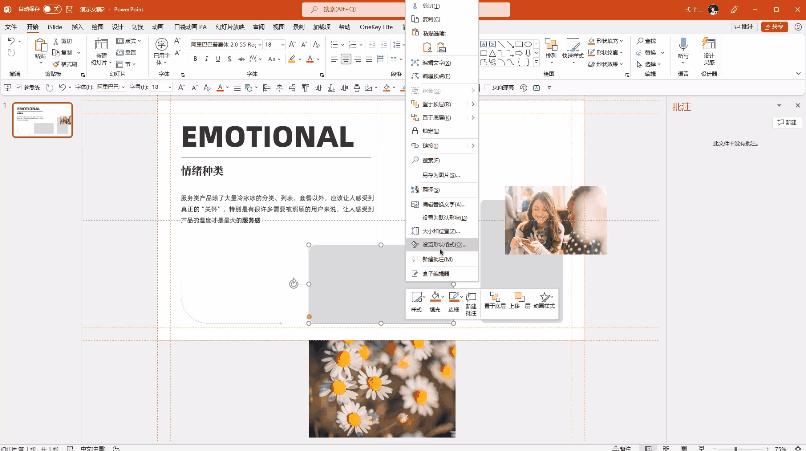Click the search box in the title bar
The image size is (806, 451).
pos(406,9)
